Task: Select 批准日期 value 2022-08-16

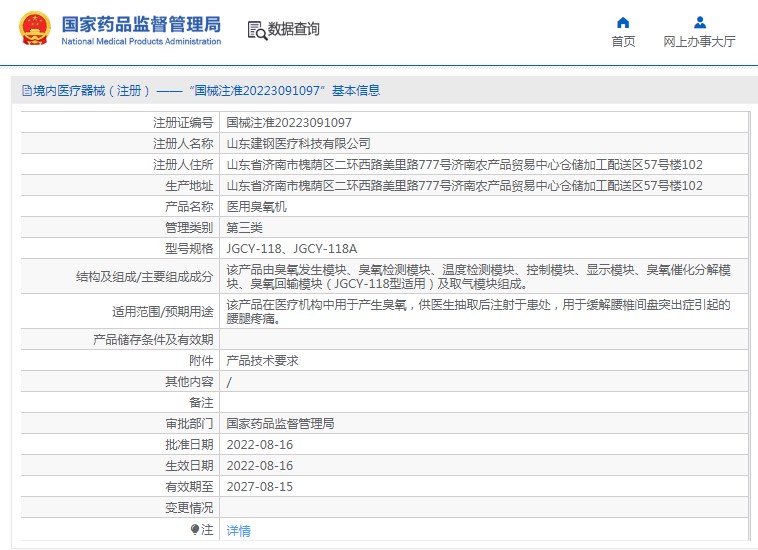Action: pyautogui.click(x=260, y=445)
